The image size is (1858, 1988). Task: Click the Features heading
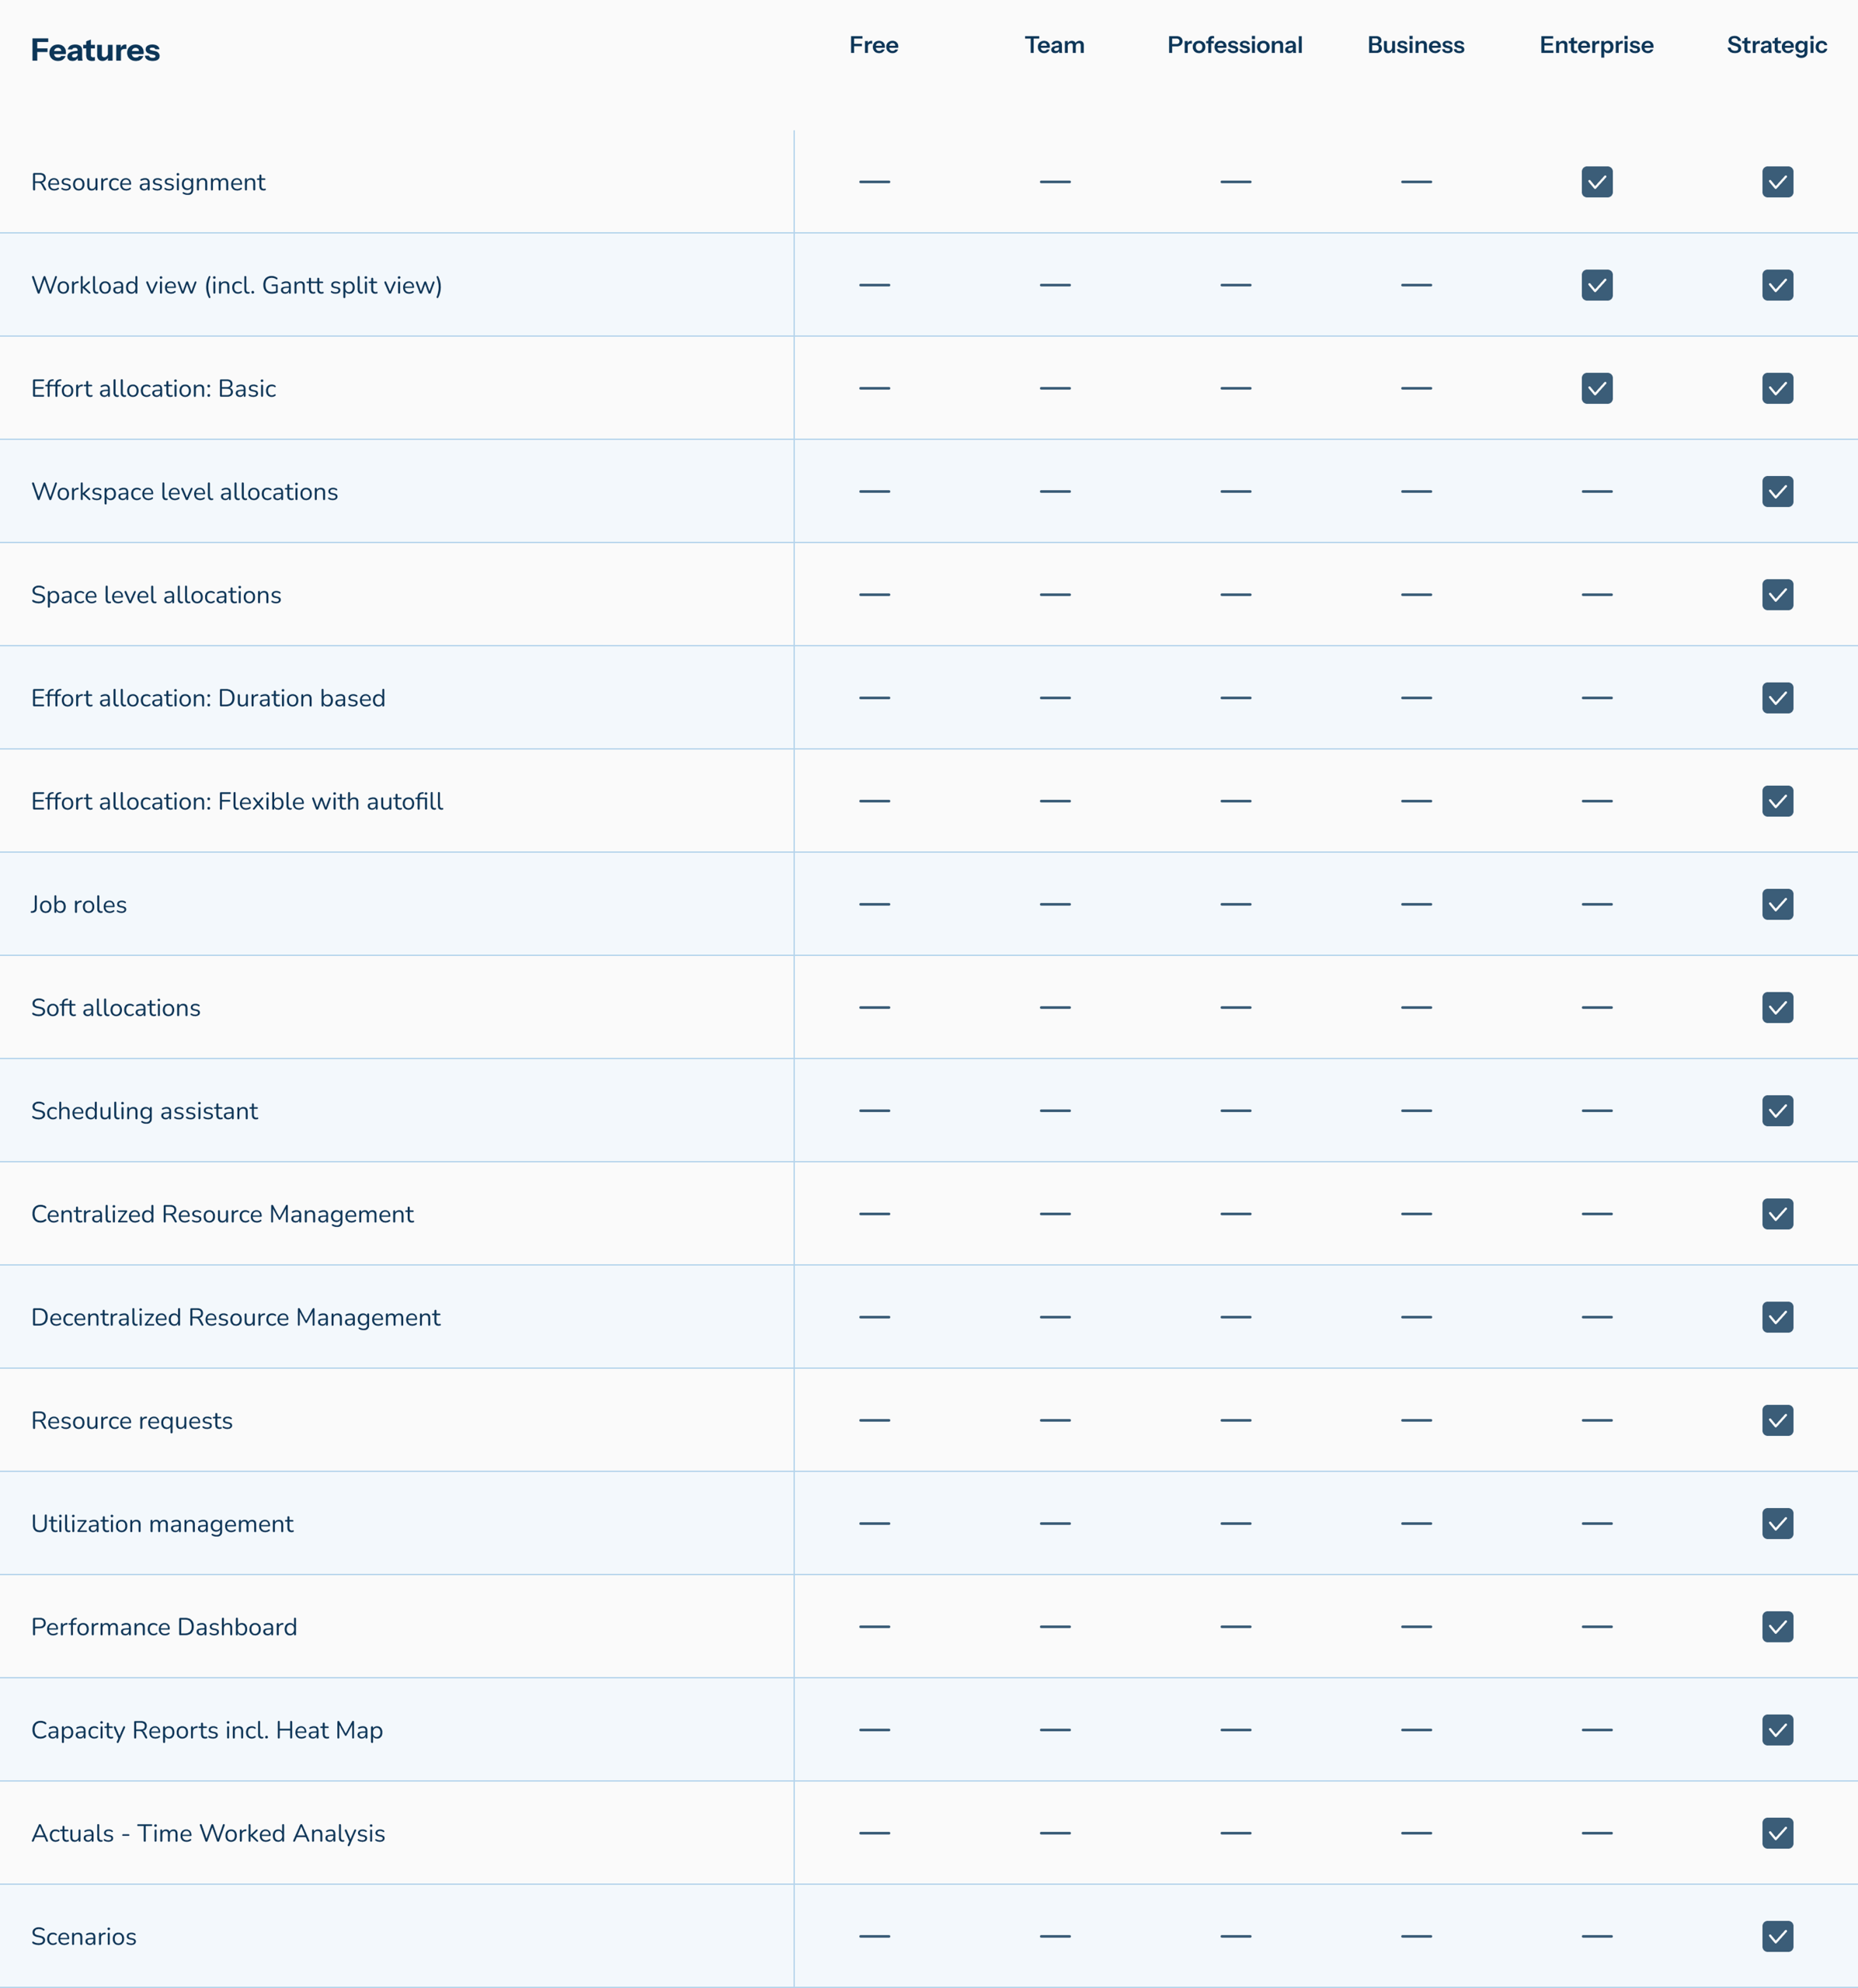pyautogui.click(x=95, y=50)
